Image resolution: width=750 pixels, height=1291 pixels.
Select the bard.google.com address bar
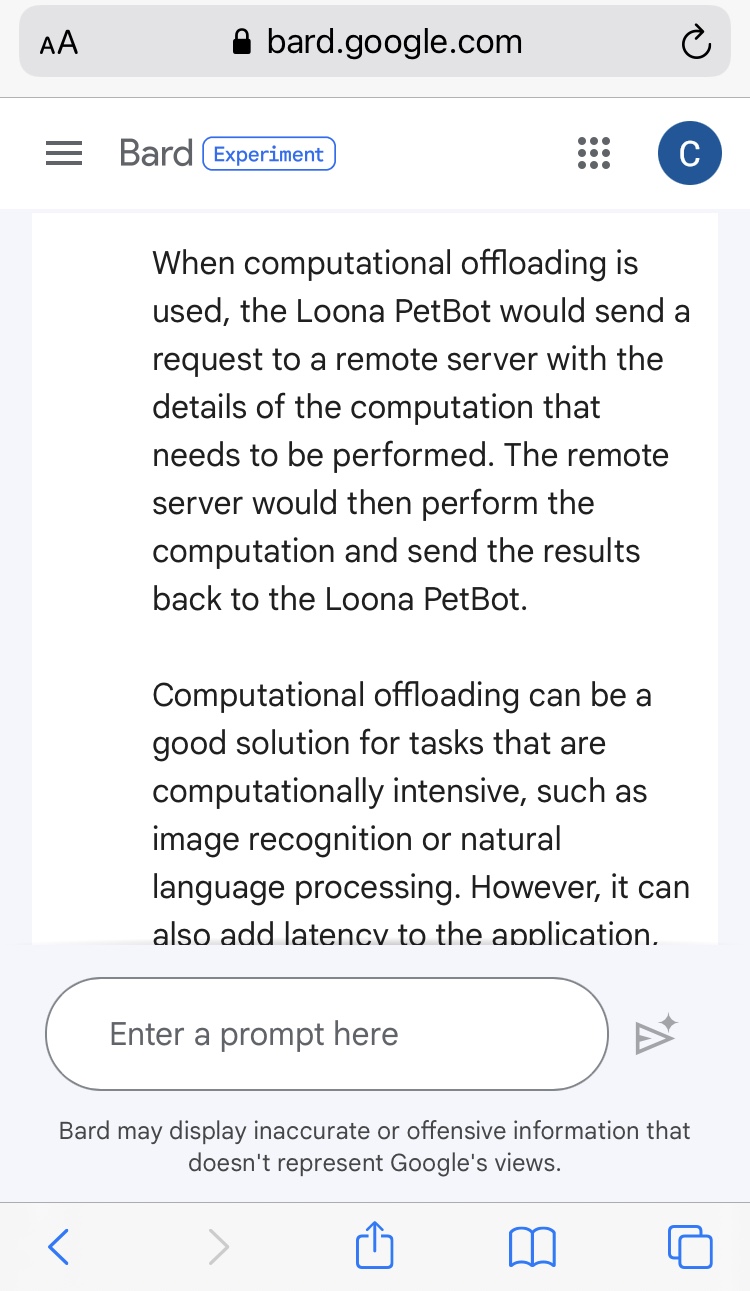click(394, 42)
